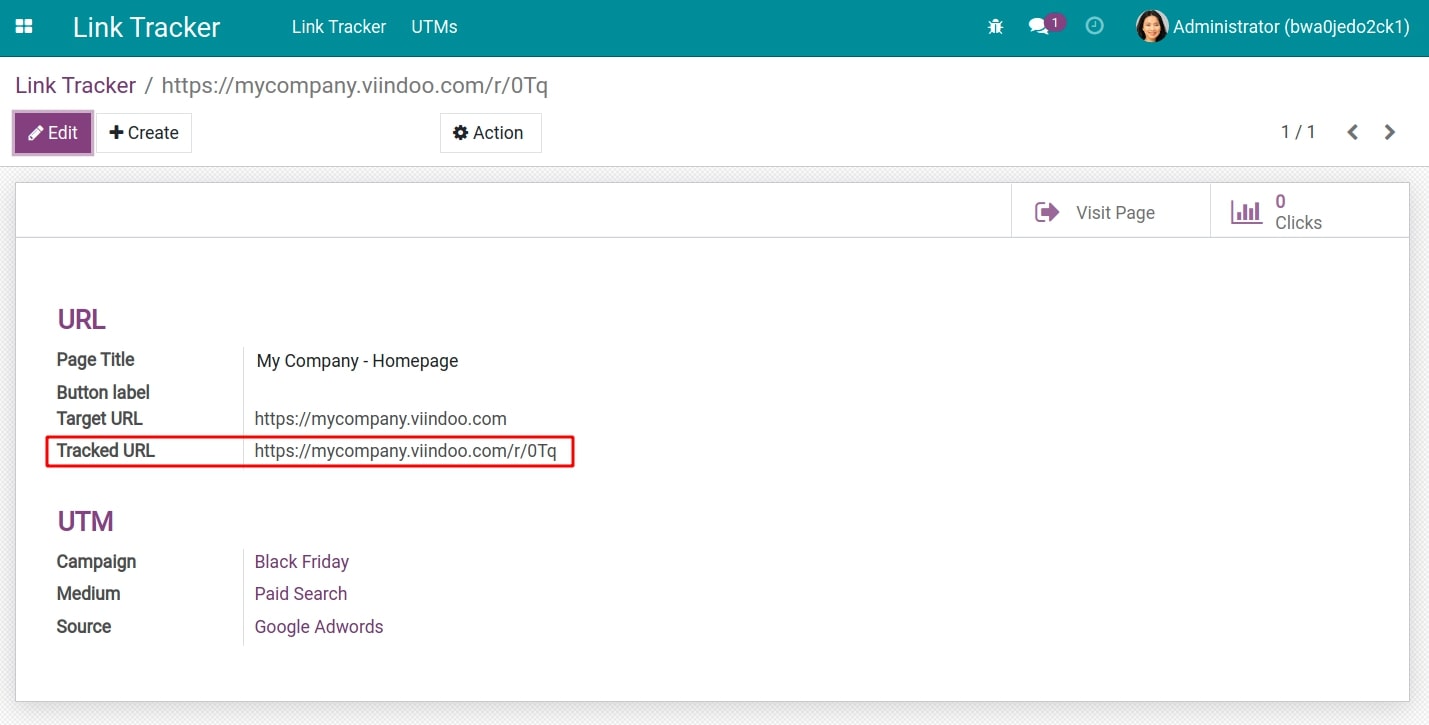Click the Link Tracker breadcrumb

point(75,86)
